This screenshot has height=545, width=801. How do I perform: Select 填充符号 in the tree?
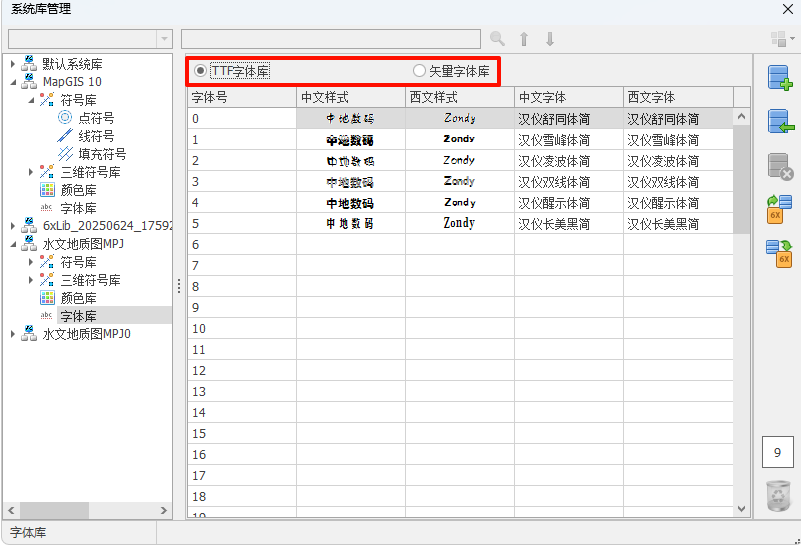(x=102, y=154)
